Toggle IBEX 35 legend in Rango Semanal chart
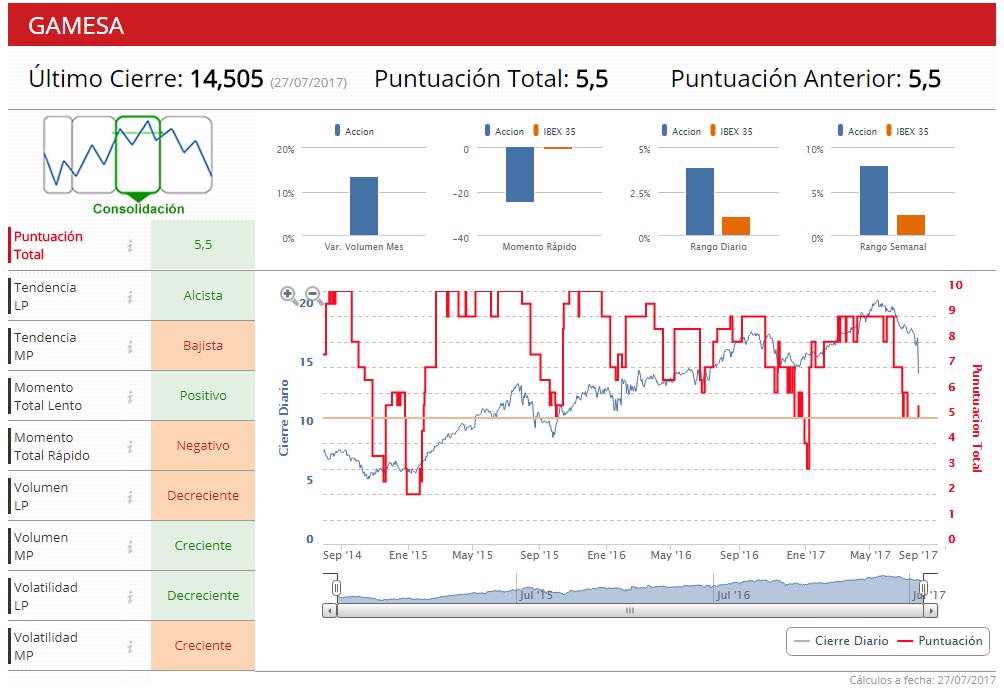The height and width of the screenshot is (690, 1004). pos(907,131)
